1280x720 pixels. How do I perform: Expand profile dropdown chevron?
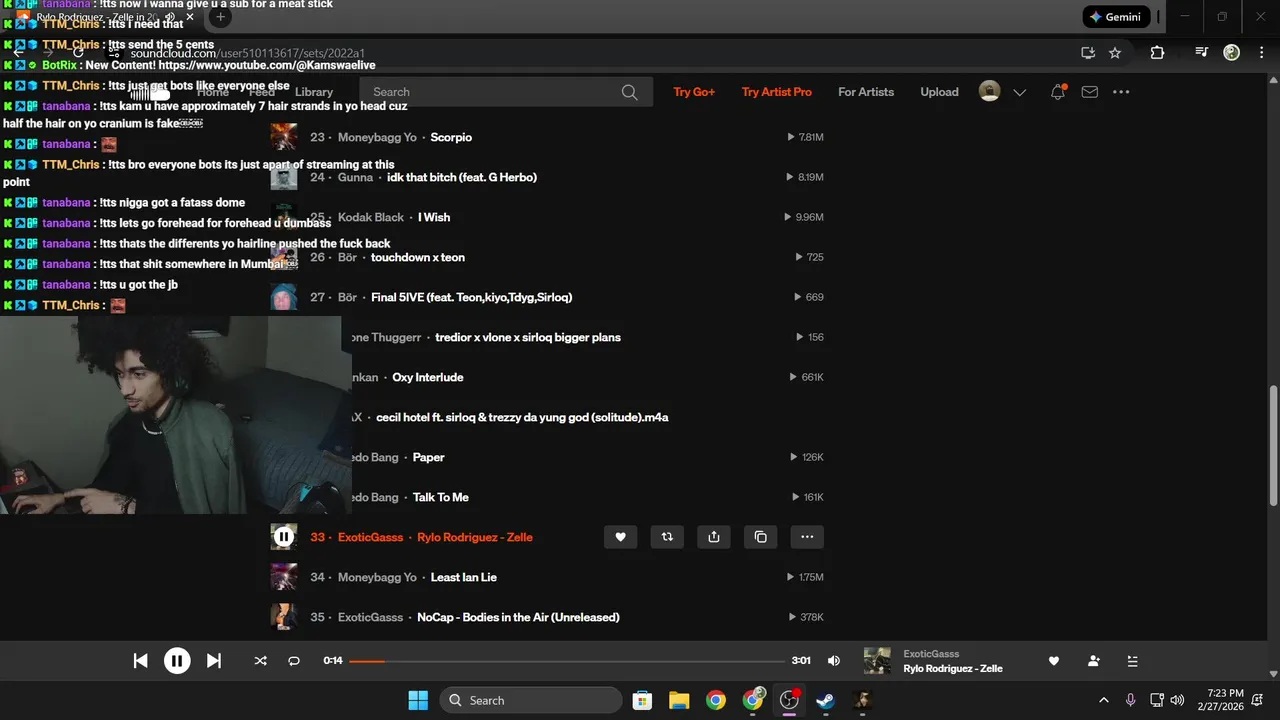point(1020,92)
